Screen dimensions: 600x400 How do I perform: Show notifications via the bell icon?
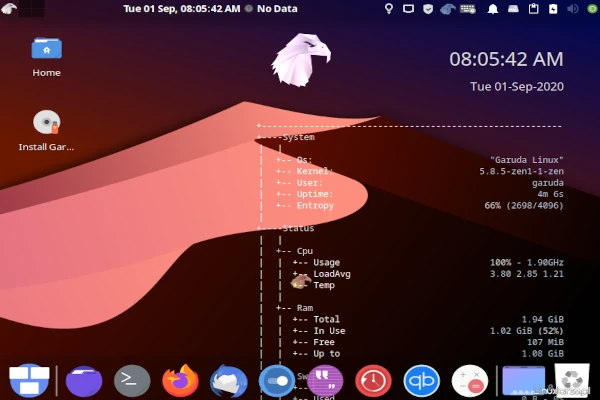(493, 8)
